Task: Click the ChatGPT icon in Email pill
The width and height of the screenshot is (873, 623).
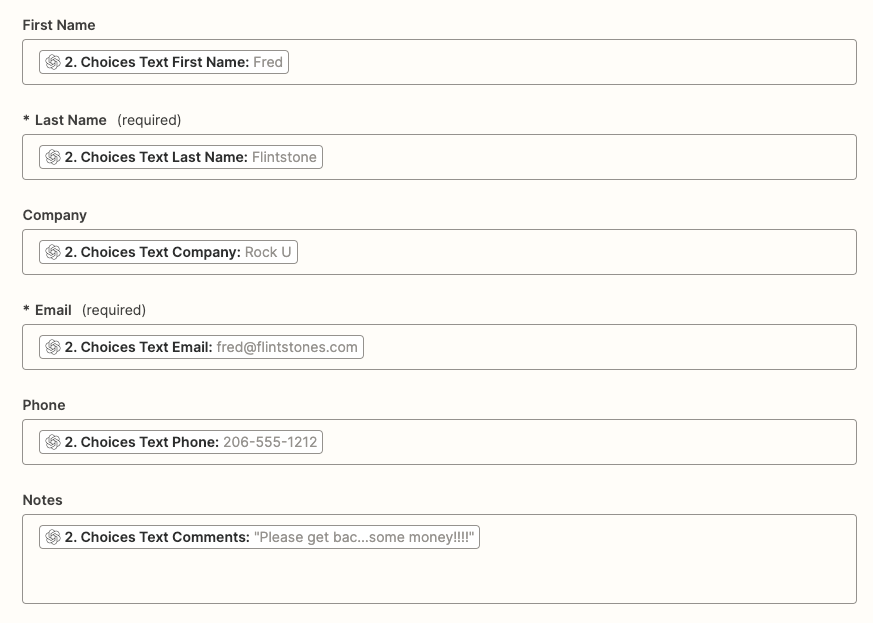Action: pos(53,347)
